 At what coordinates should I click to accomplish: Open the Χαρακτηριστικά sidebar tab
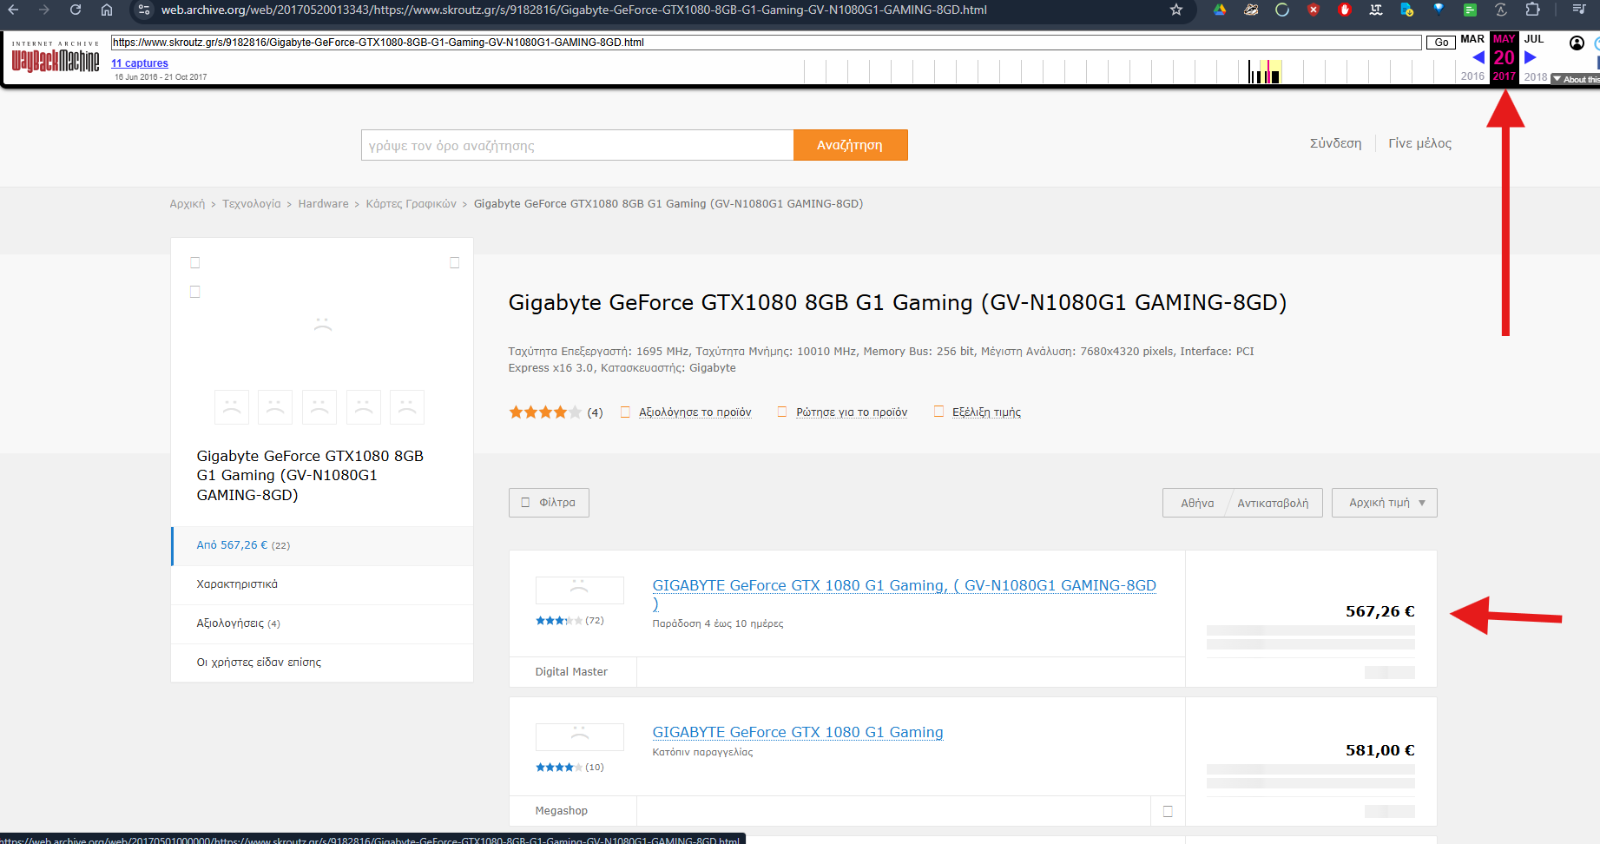322,585
